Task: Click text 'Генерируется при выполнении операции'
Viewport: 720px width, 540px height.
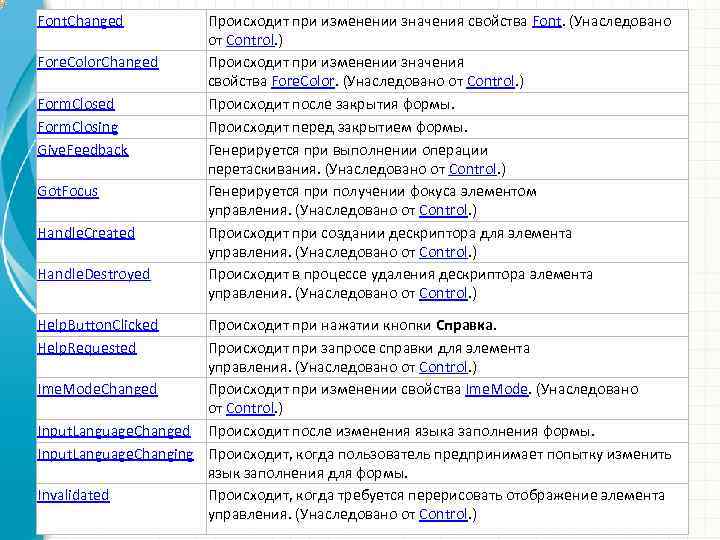Action: coord(348,151)
